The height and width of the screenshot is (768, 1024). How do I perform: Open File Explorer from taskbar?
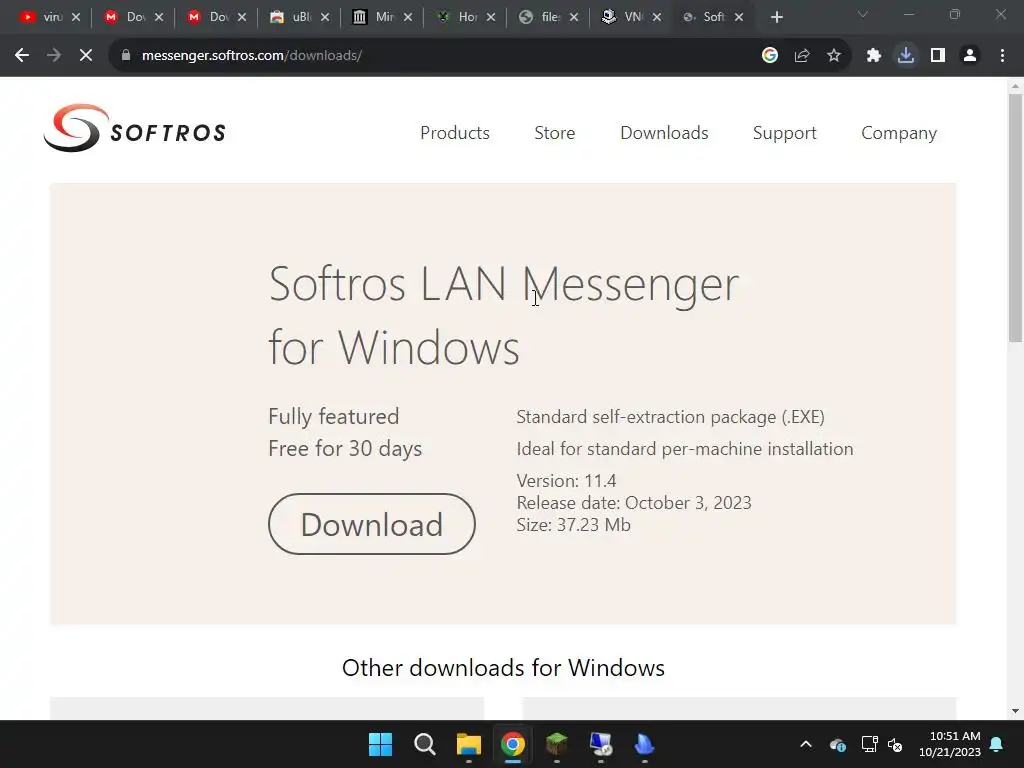click(468, 744)
